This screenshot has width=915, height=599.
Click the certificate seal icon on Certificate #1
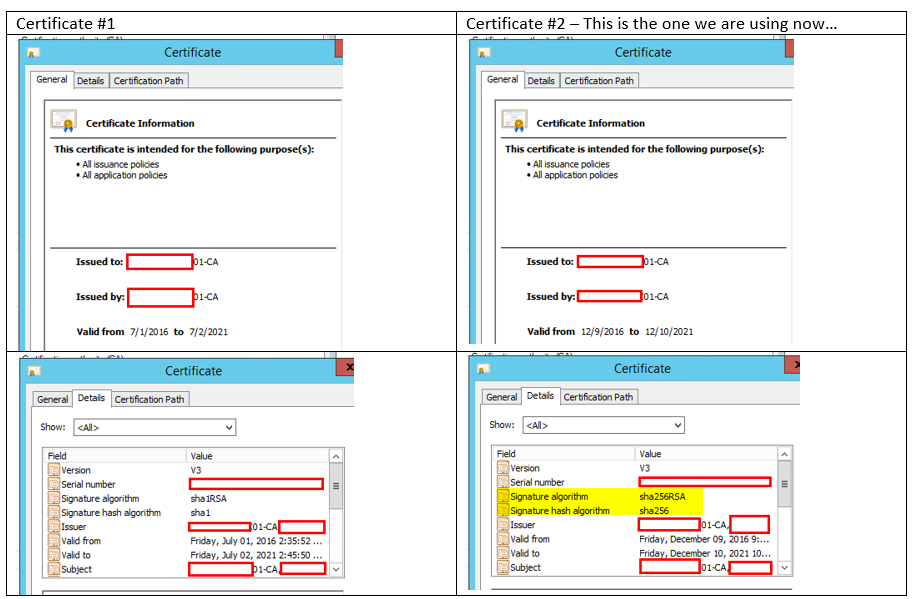pyautogui.click(x=64, y=121)
